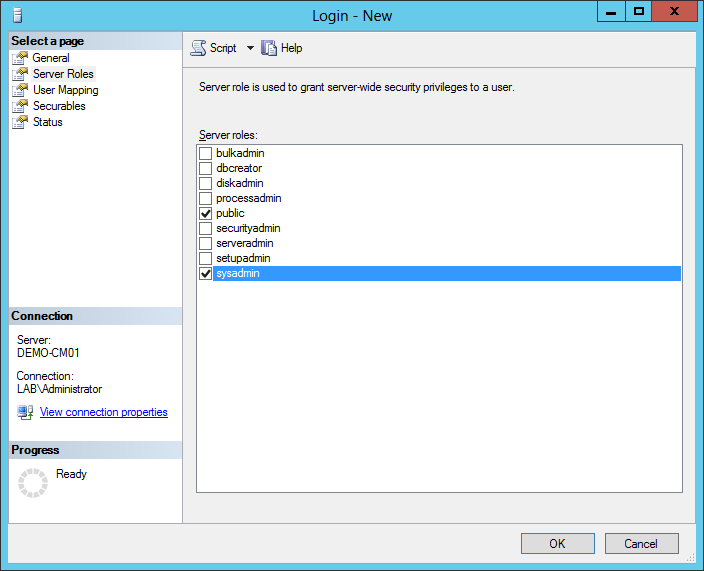Click the User Mapping page icon
Screen dimensions: 704x571
point(20,90)
